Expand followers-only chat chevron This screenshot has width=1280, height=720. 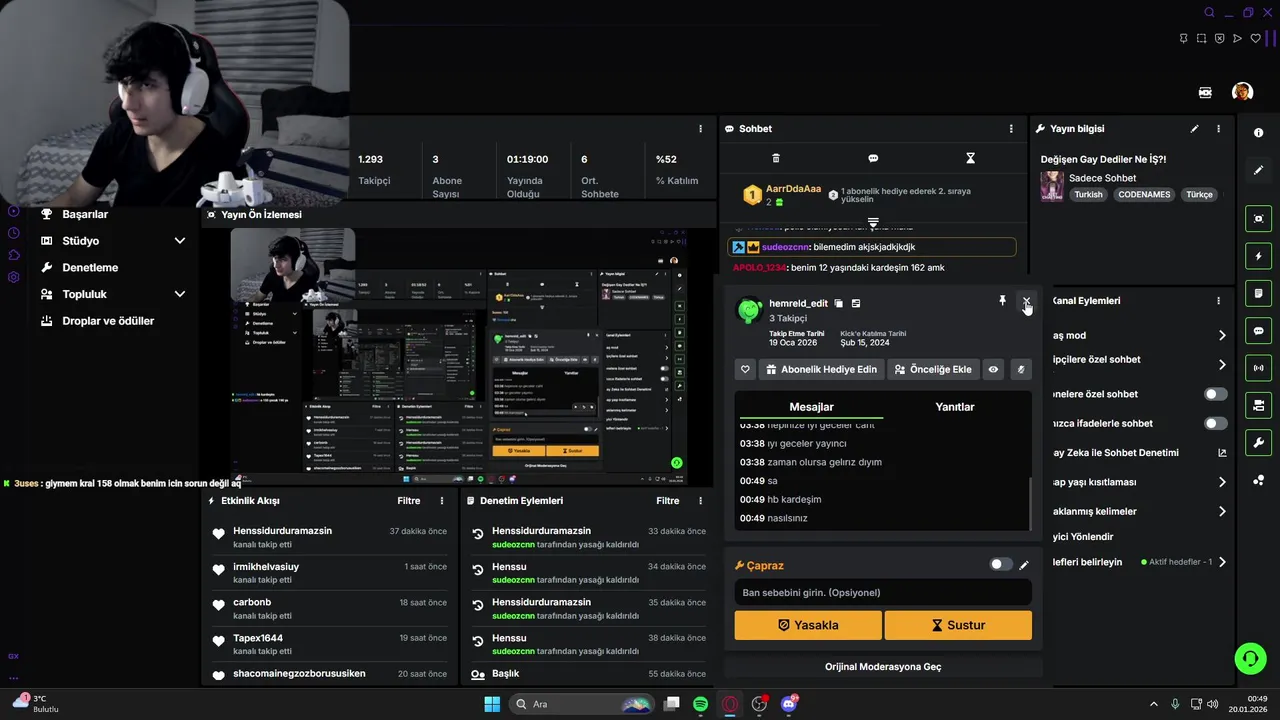click(x=1221, y=365)
